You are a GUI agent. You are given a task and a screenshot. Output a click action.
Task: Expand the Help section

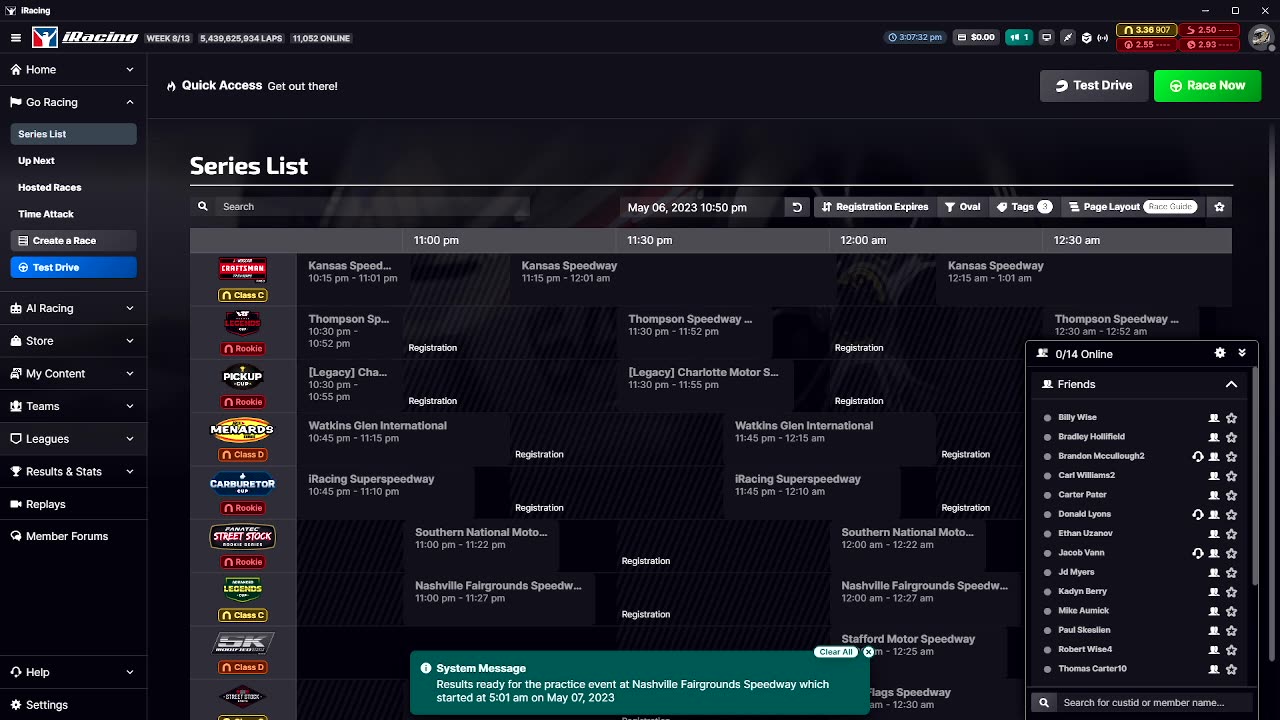pos(73,672)
